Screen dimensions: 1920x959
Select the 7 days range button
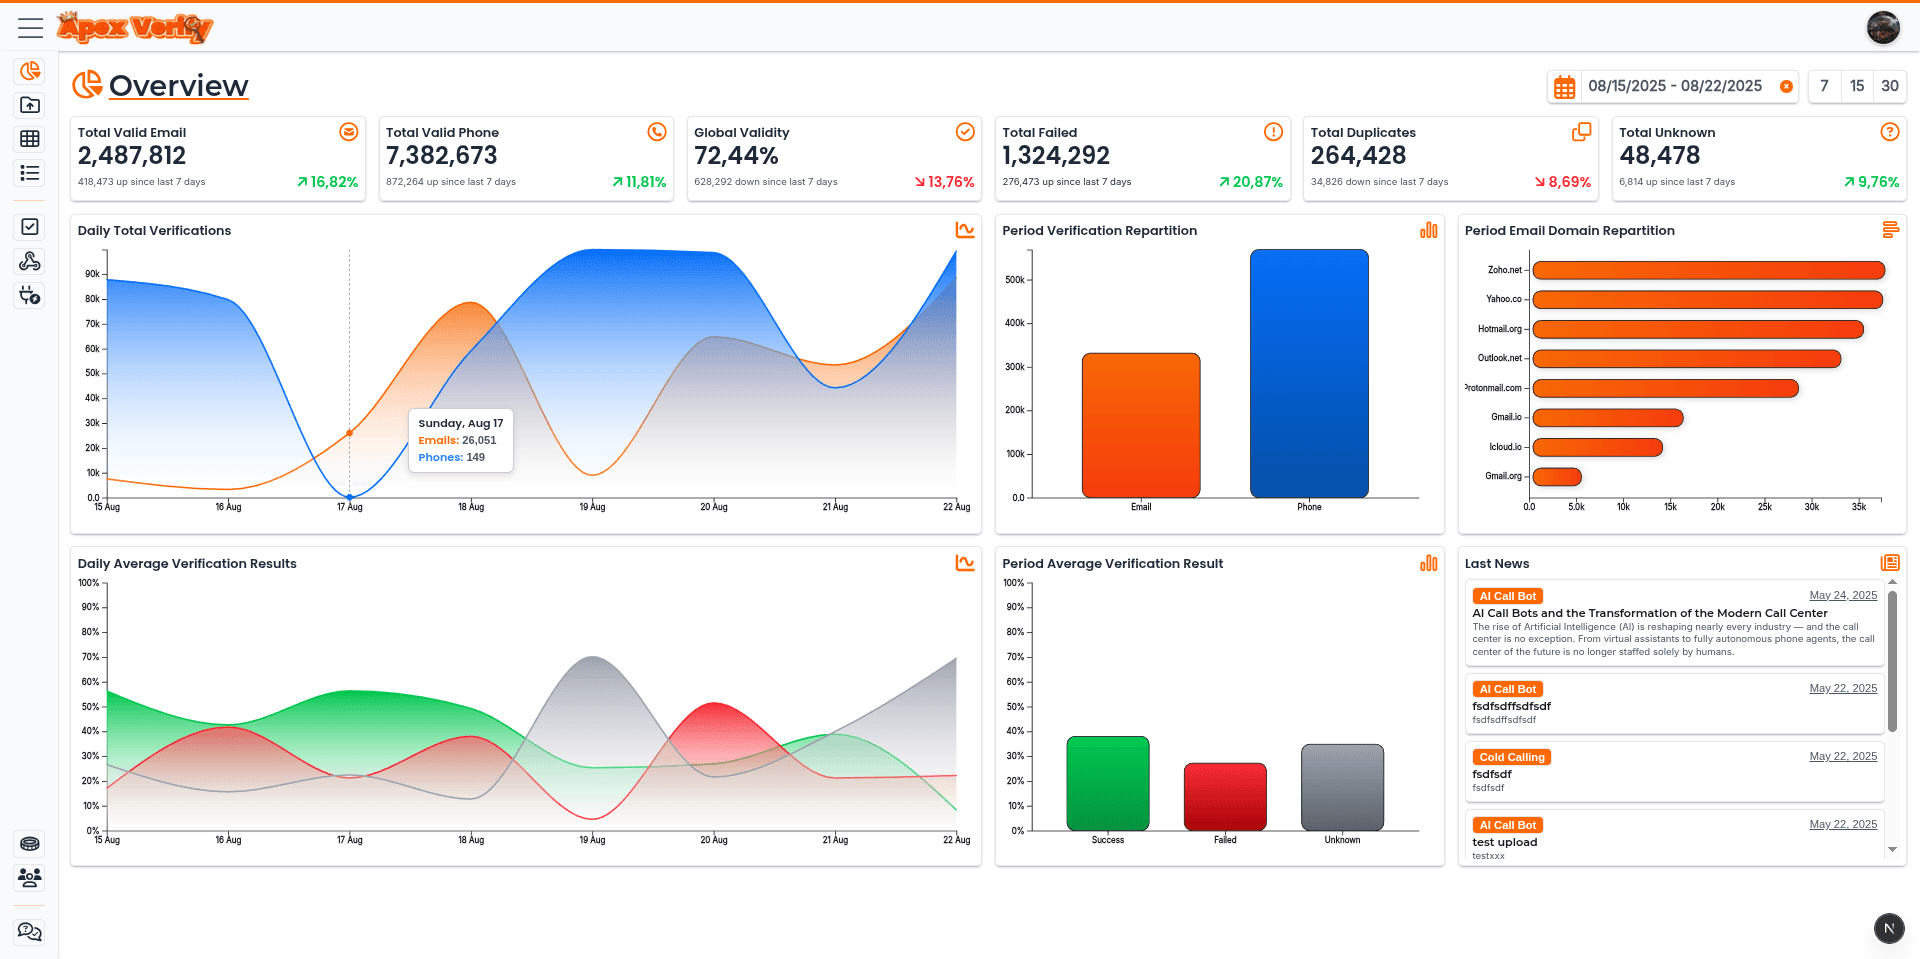(x=1824, y=86)
